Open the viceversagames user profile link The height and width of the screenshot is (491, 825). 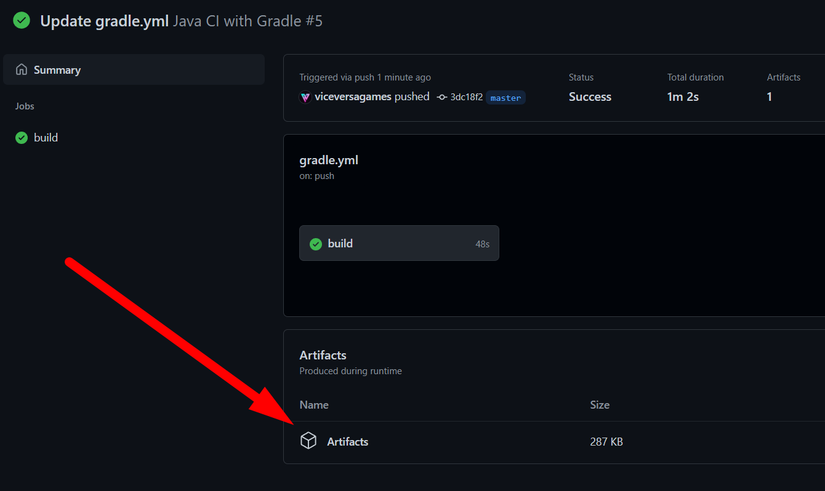353,97
